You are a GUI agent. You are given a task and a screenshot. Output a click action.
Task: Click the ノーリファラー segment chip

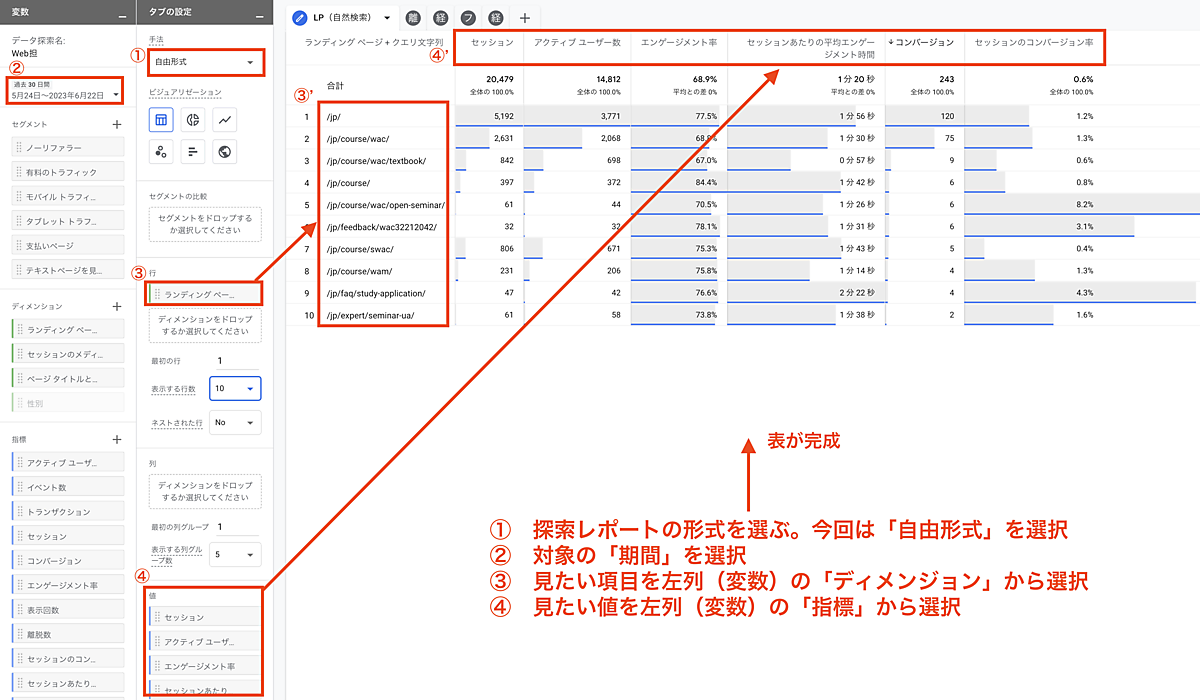[x=68, y=148]
